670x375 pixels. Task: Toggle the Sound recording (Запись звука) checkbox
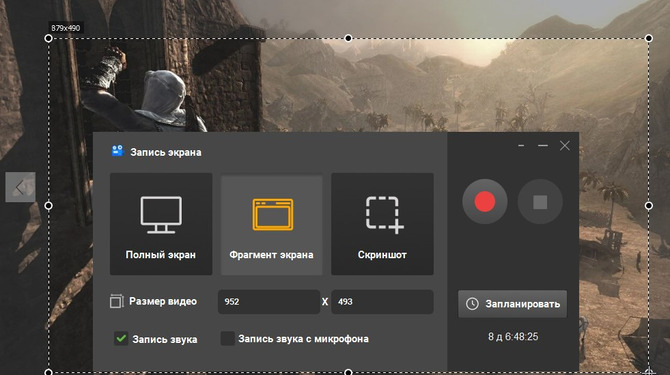click(x=121, y=338)
